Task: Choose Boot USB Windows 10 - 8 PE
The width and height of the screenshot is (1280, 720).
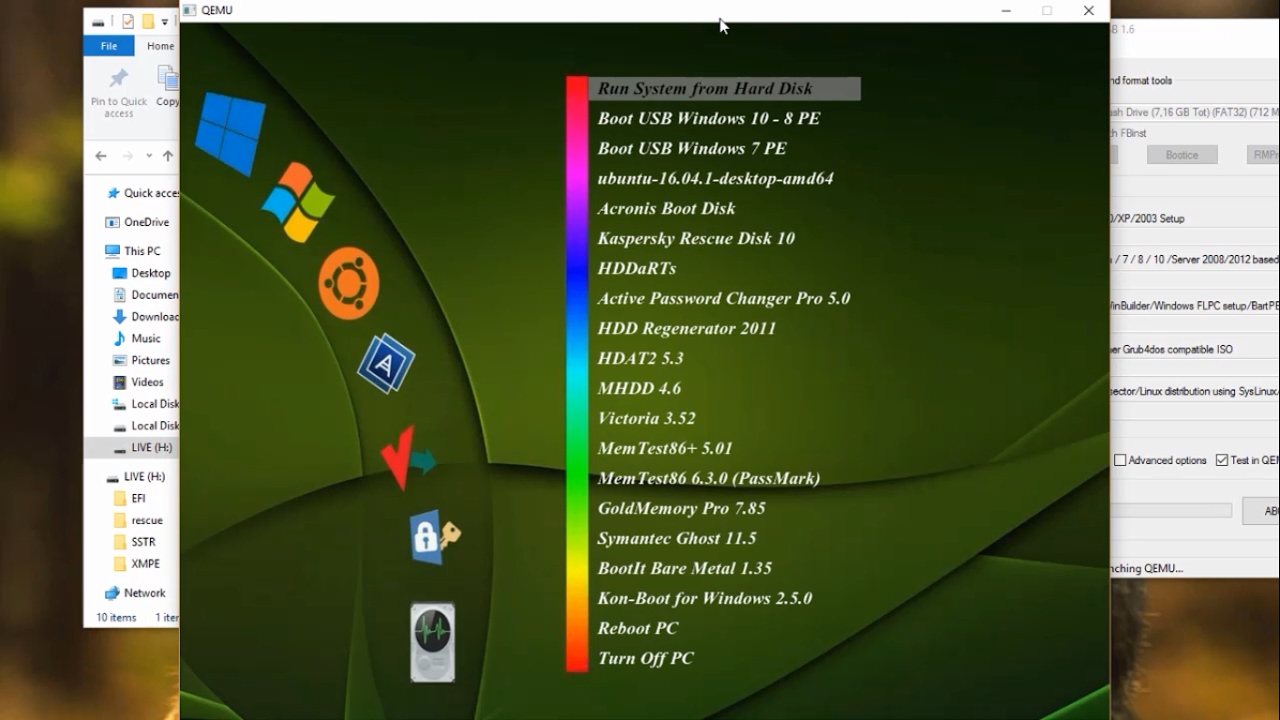Action: point(709,118)
